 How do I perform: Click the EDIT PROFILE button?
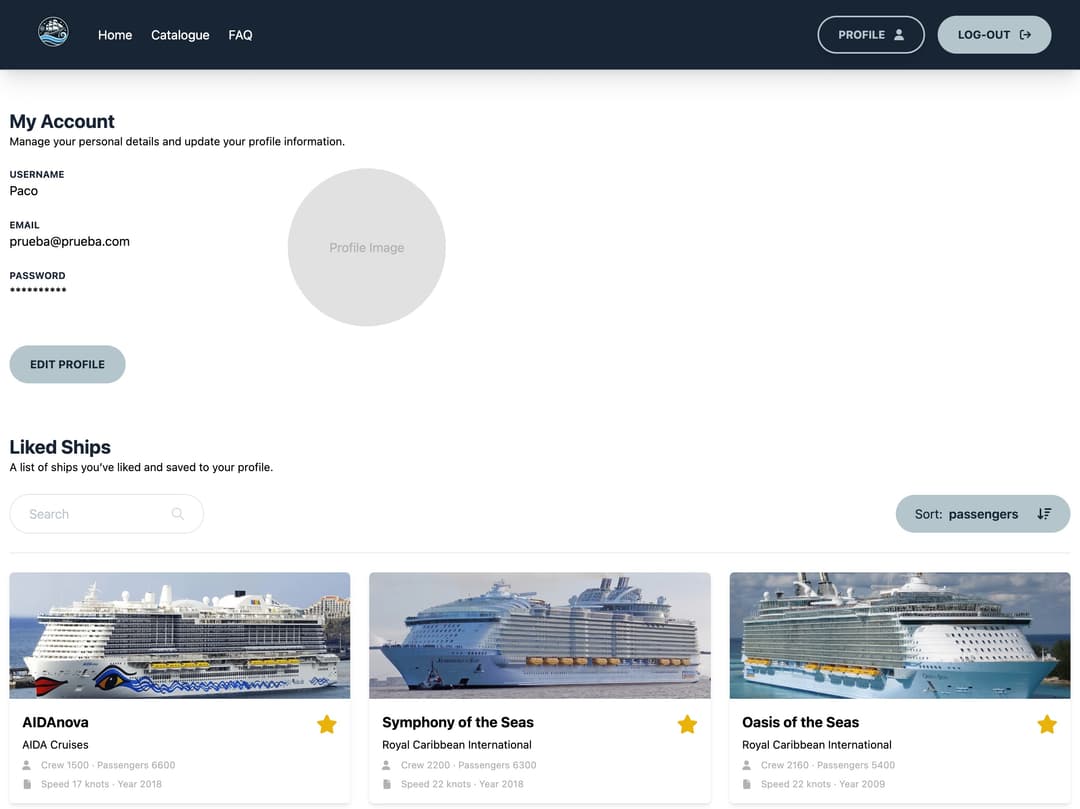68,364
